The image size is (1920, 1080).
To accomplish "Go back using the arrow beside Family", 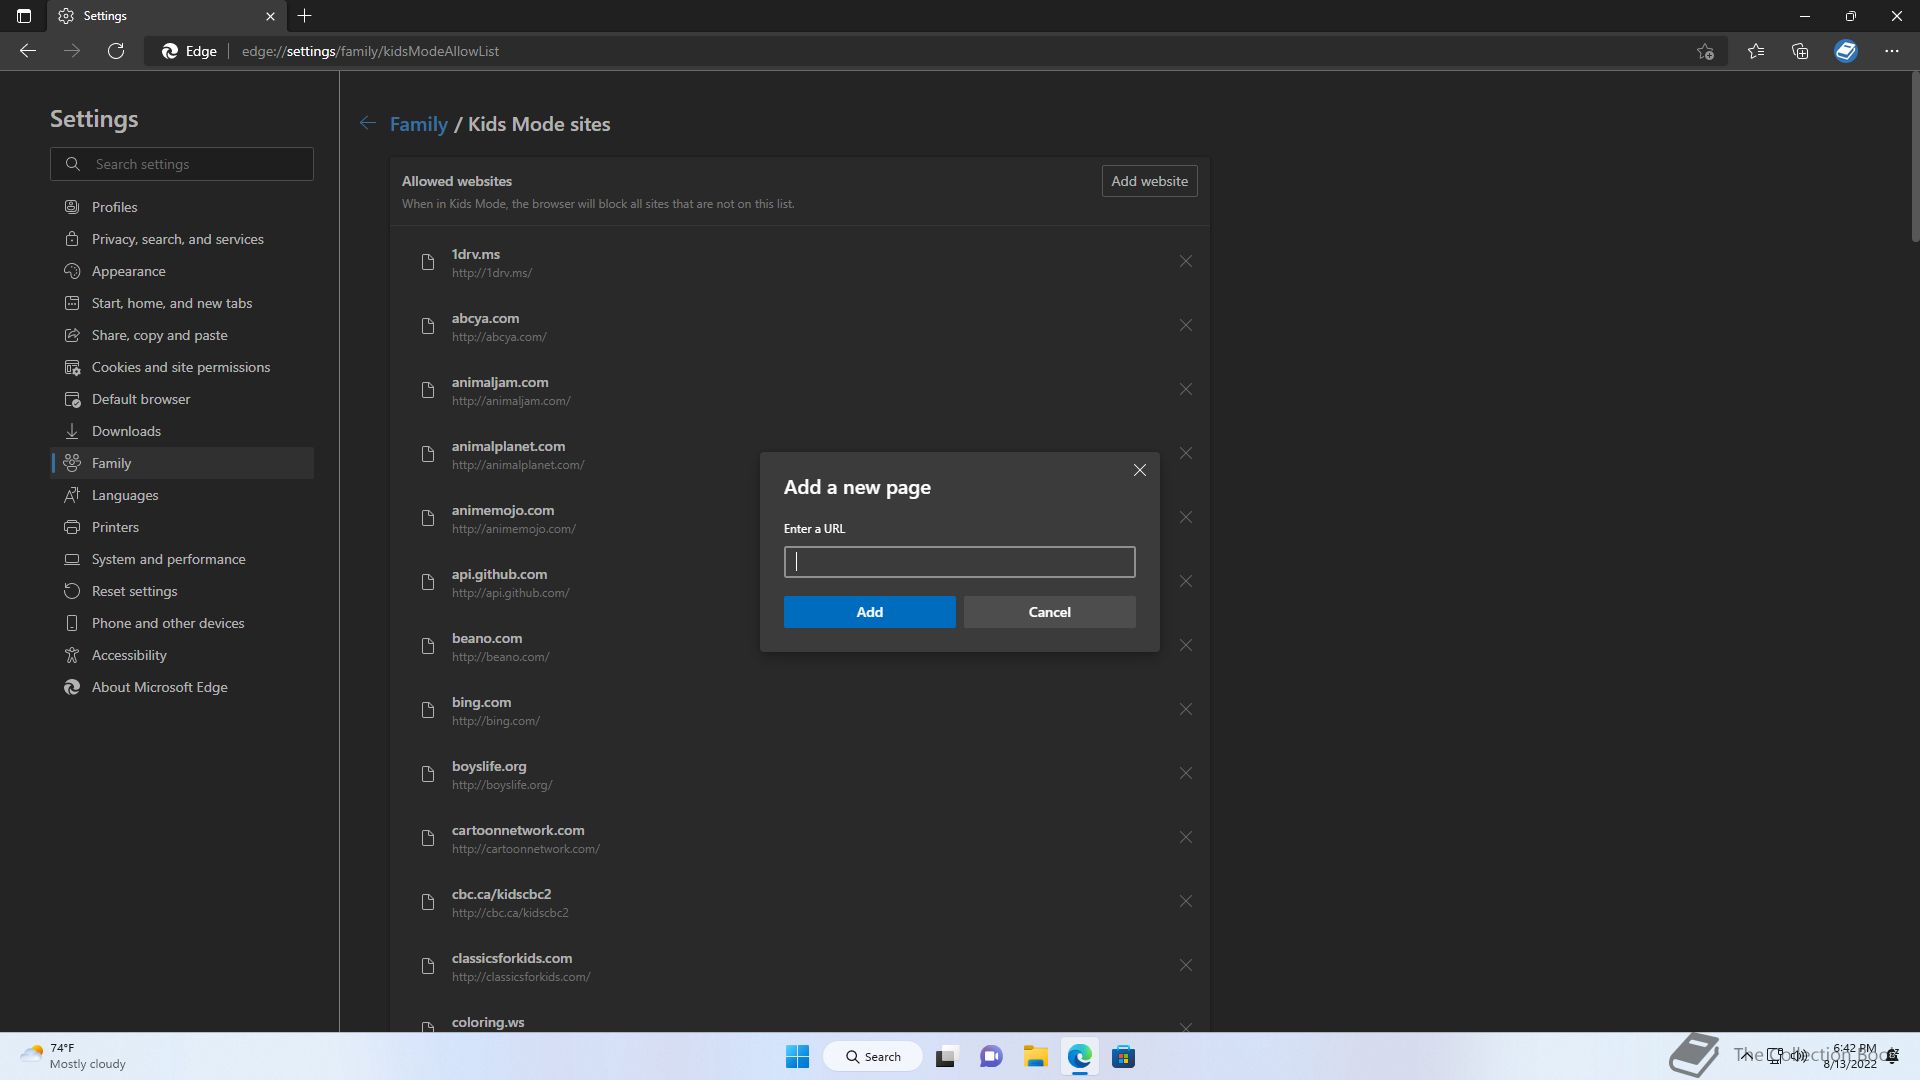I will 368,123.
